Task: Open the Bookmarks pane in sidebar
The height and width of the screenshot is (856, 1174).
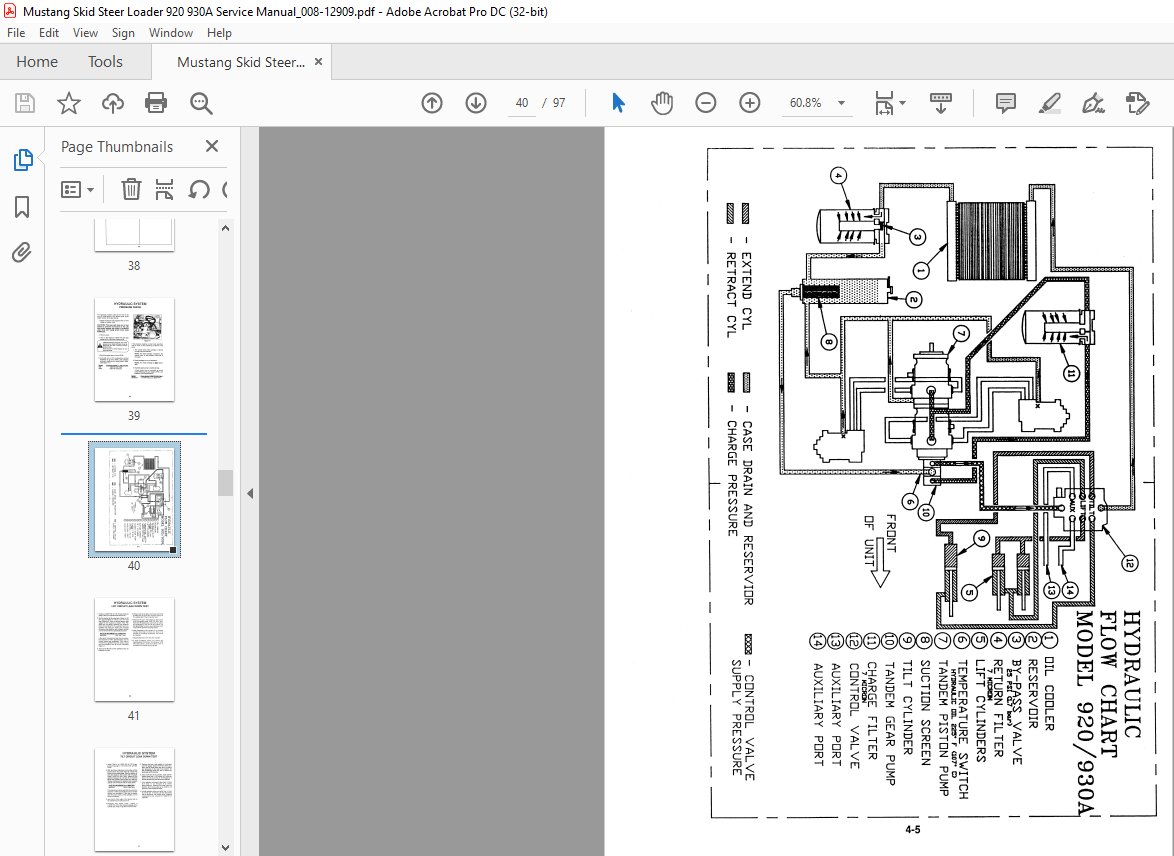Action: click(22, 207)
